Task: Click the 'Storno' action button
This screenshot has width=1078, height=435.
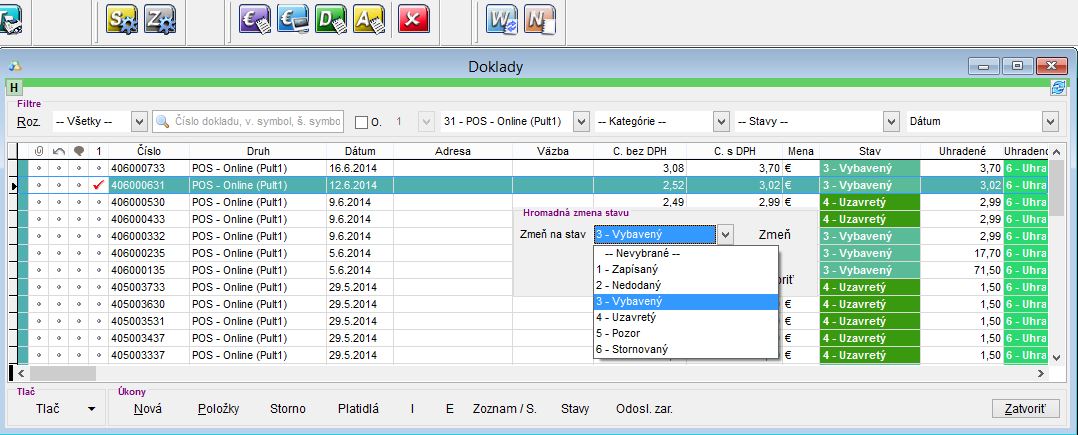Action: (288, 409)
